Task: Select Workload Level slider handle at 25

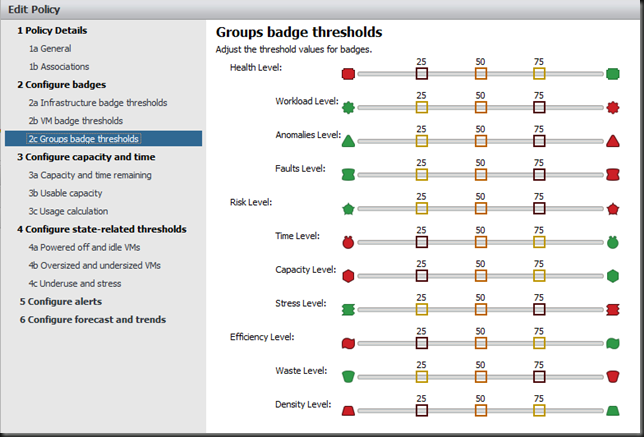Action: coord(422,108)
